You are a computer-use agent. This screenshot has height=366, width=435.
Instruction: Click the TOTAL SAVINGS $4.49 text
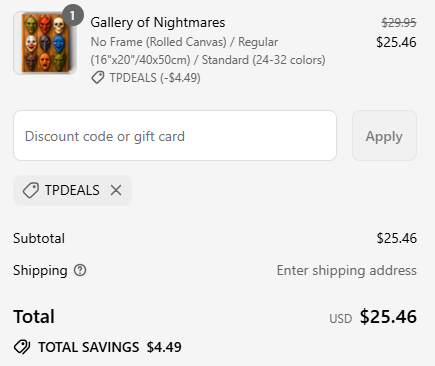tap(110, 347)
